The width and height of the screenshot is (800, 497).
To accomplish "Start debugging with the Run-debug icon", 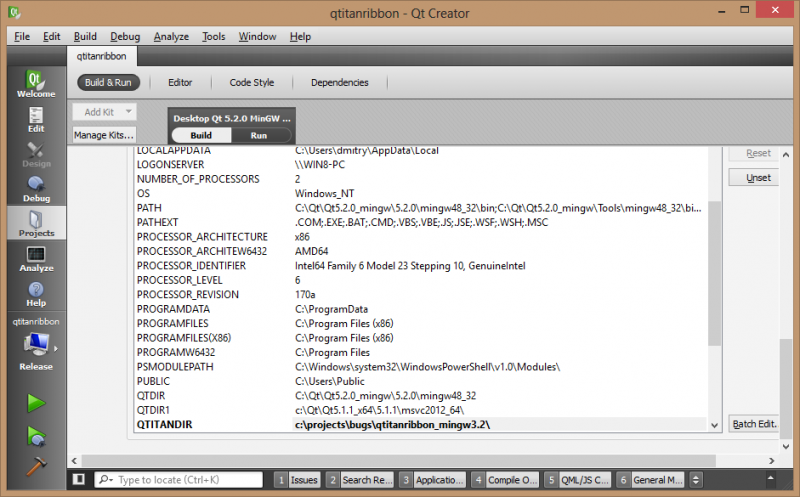I will tap(36, 436).
